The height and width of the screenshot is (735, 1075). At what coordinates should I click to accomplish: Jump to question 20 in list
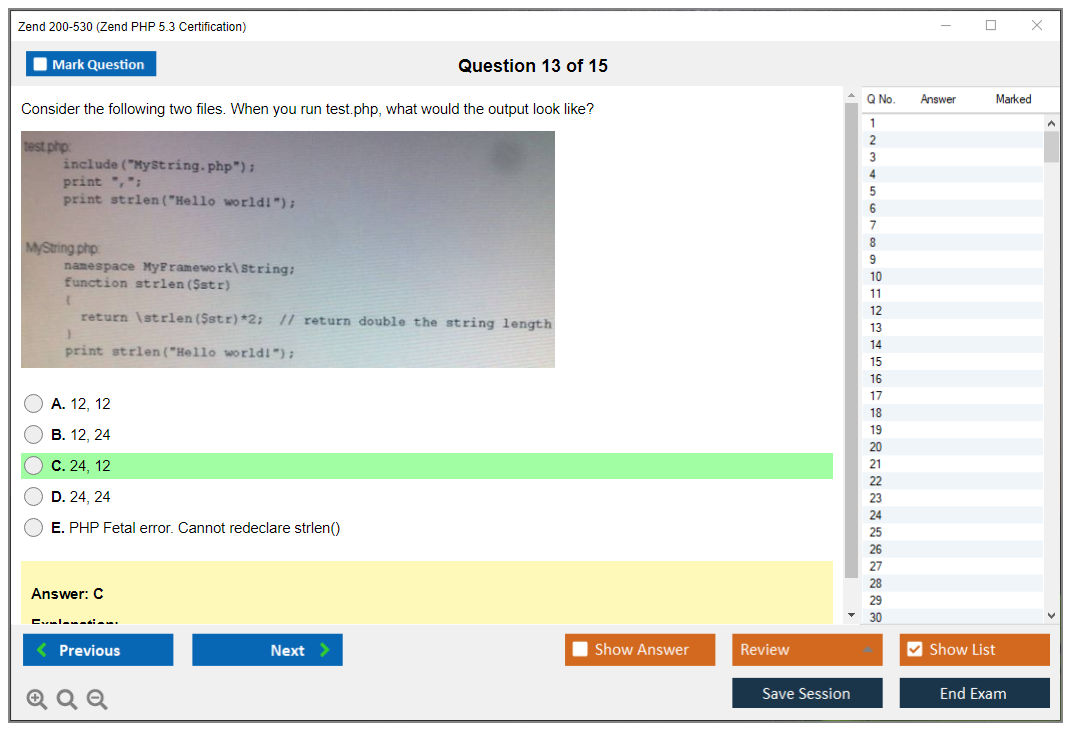(x=876, y=447)
